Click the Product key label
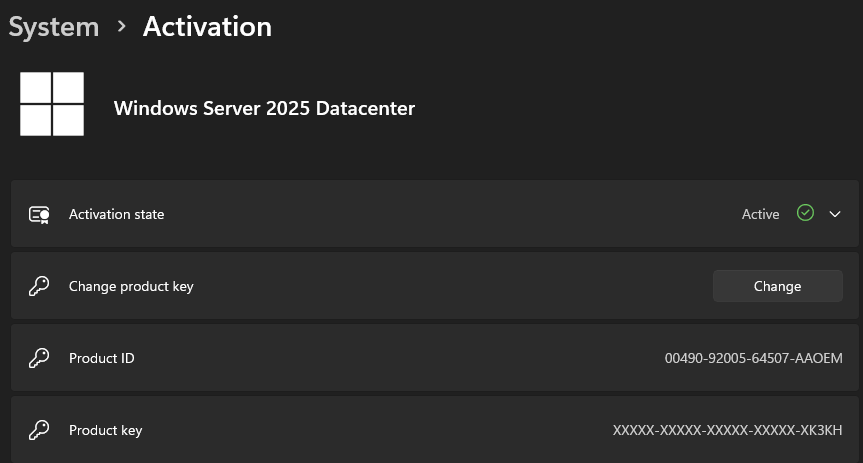This screenshot has width=863, height=463. pos(105,431)
